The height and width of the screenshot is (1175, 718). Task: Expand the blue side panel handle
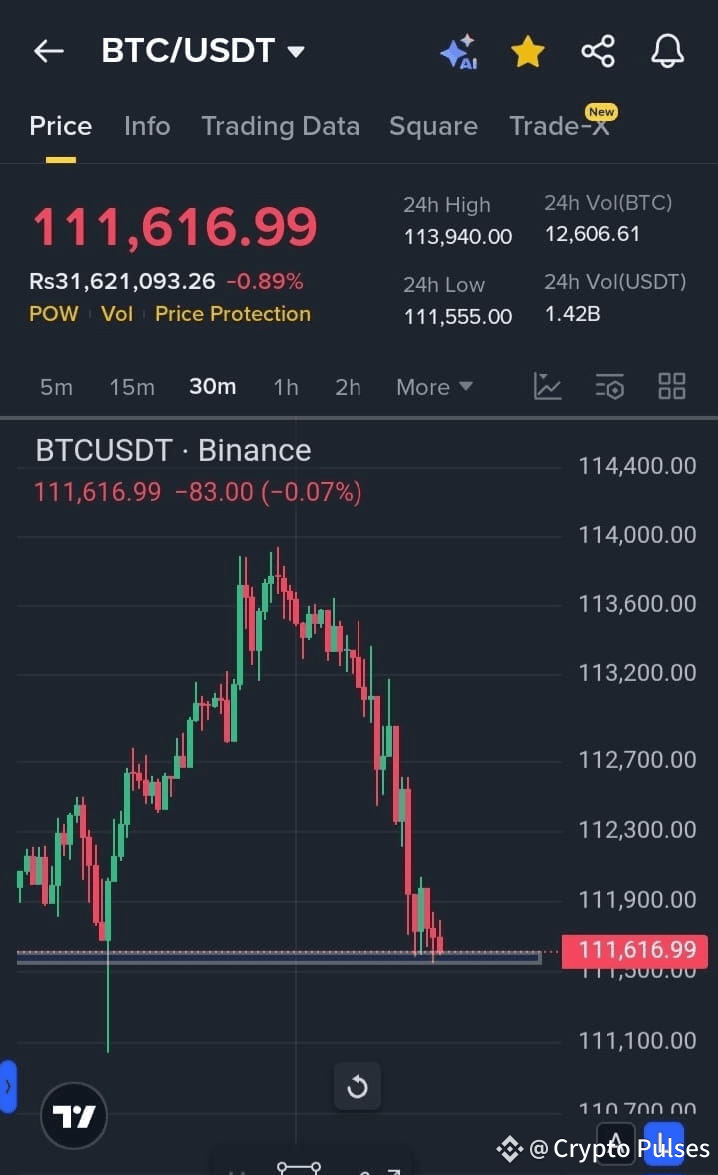point(7,1086)
